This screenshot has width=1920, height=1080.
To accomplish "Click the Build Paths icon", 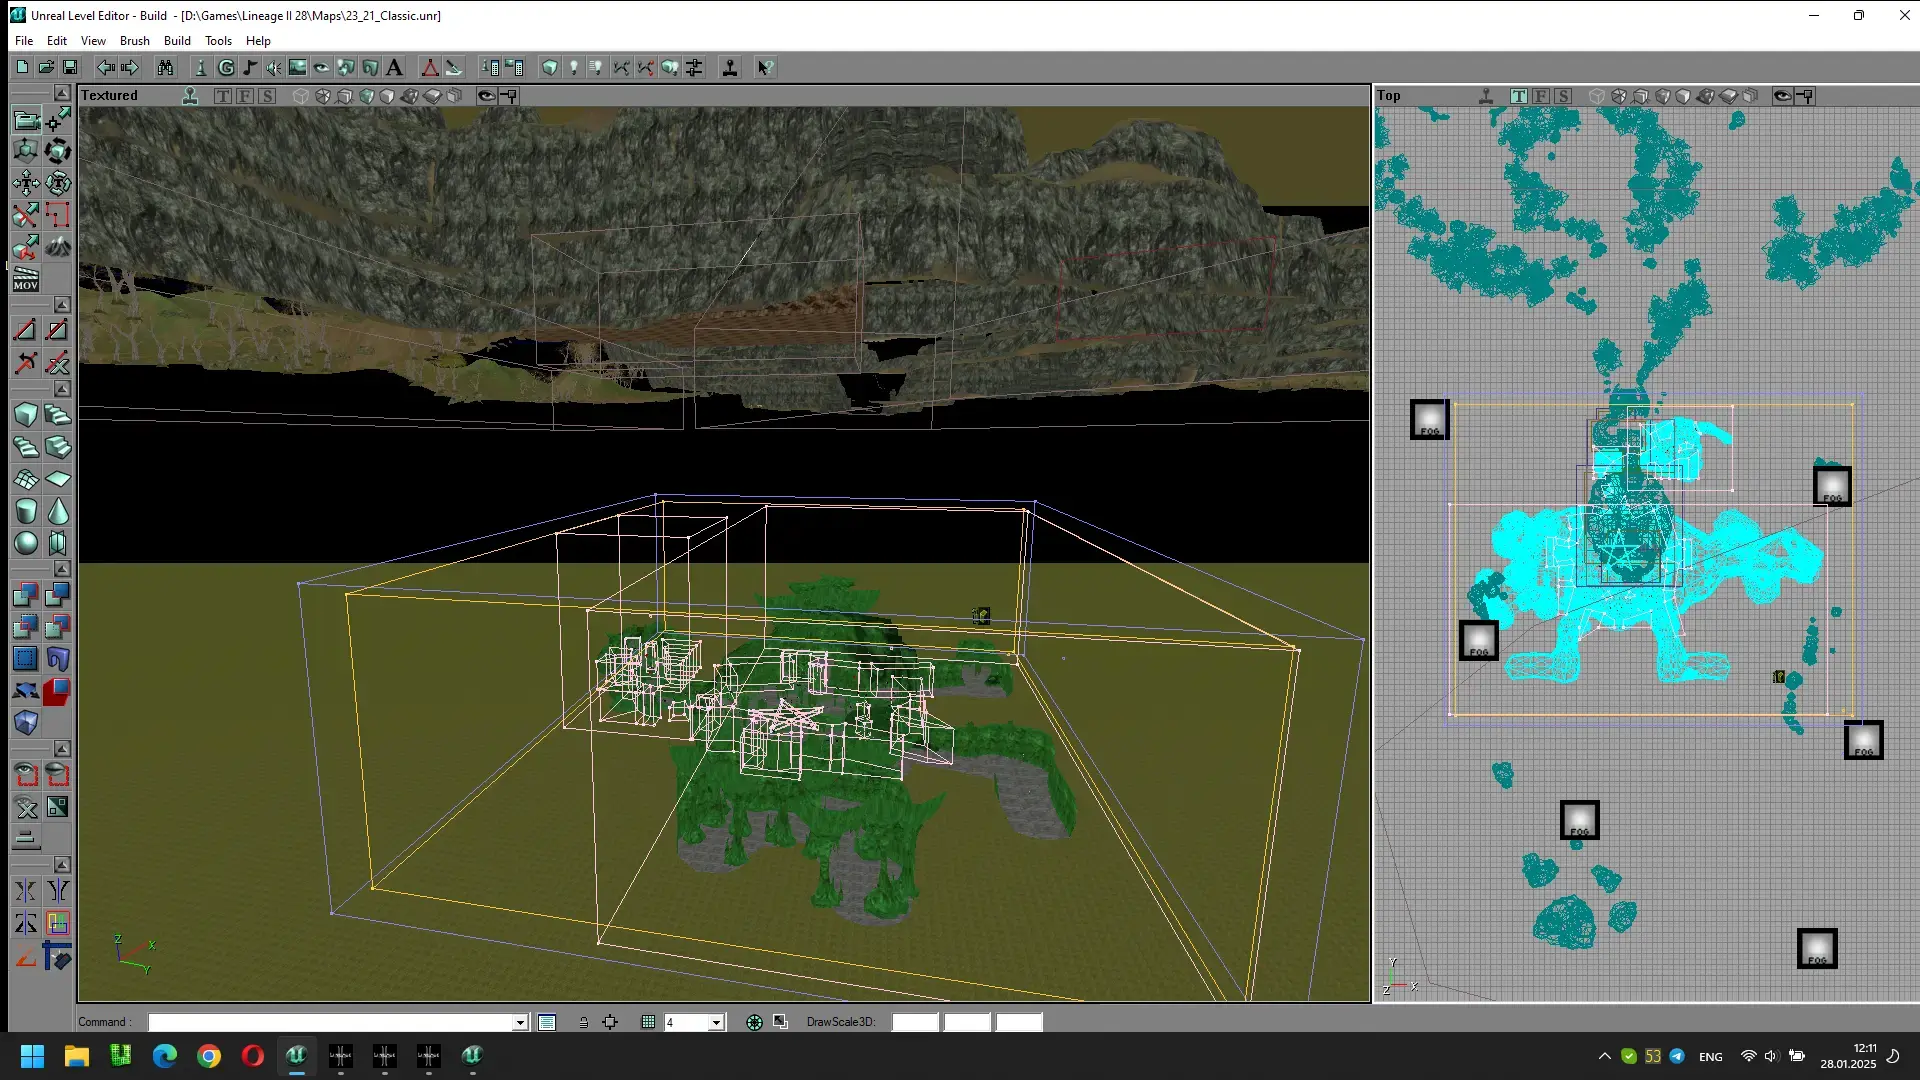I will click(x=622, y=67).
